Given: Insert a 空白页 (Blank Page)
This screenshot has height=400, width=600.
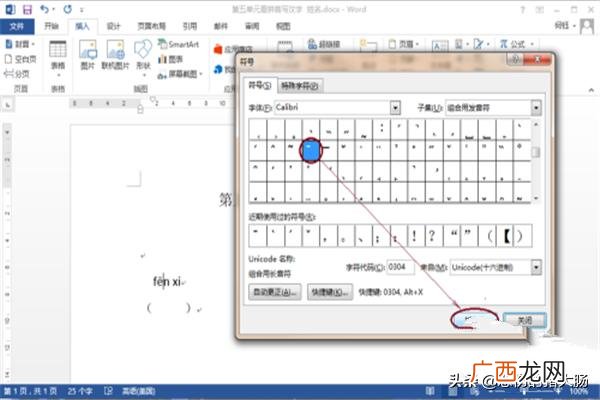Looking at the screenshot, I should (20, 59).
